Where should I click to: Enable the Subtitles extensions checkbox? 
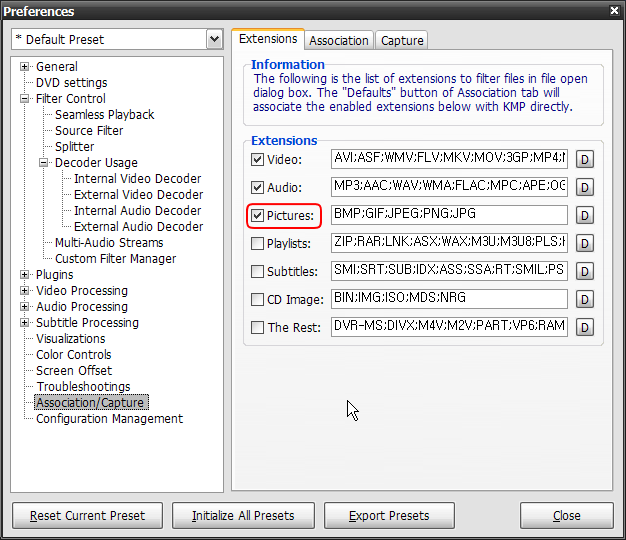click(258, 271)
